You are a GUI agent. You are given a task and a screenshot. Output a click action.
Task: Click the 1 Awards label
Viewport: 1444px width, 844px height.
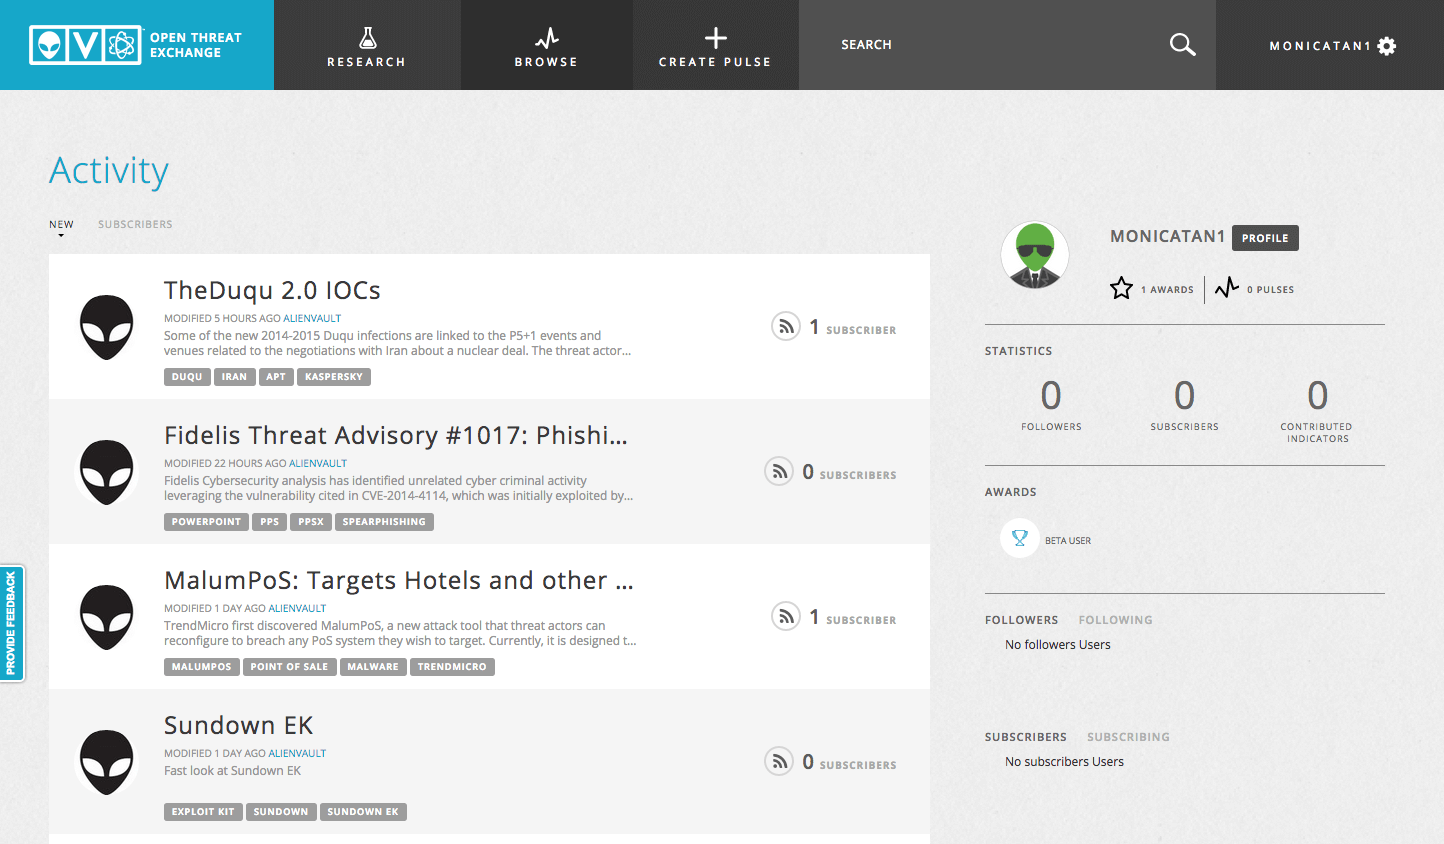[x=1167, y=290]
